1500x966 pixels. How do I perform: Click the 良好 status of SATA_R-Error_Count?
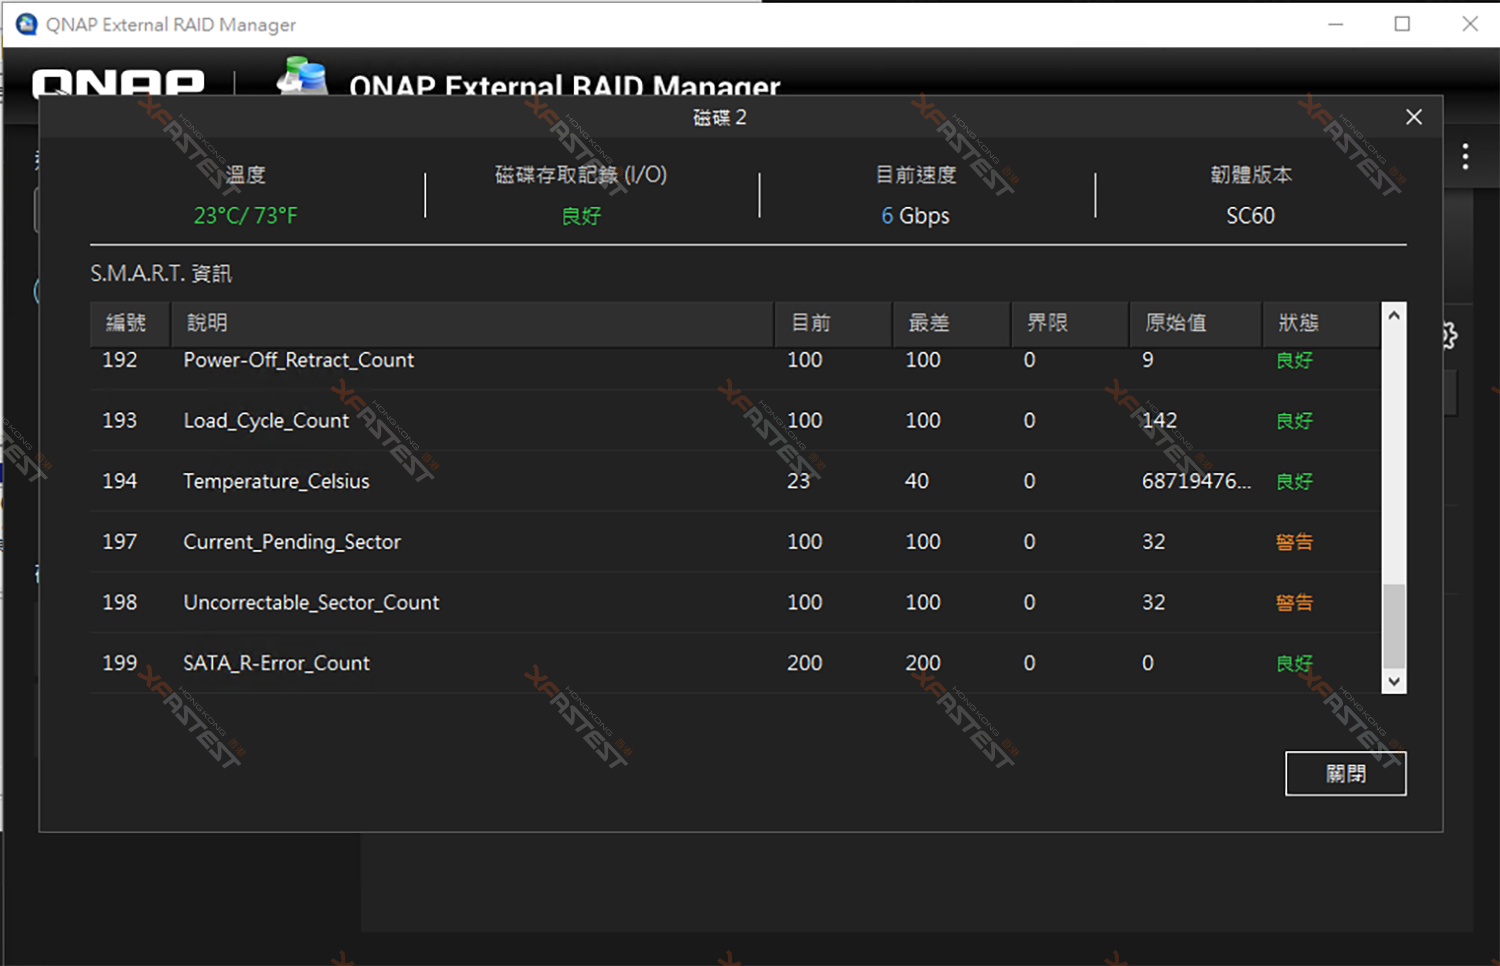click(x=1294, y=663)
